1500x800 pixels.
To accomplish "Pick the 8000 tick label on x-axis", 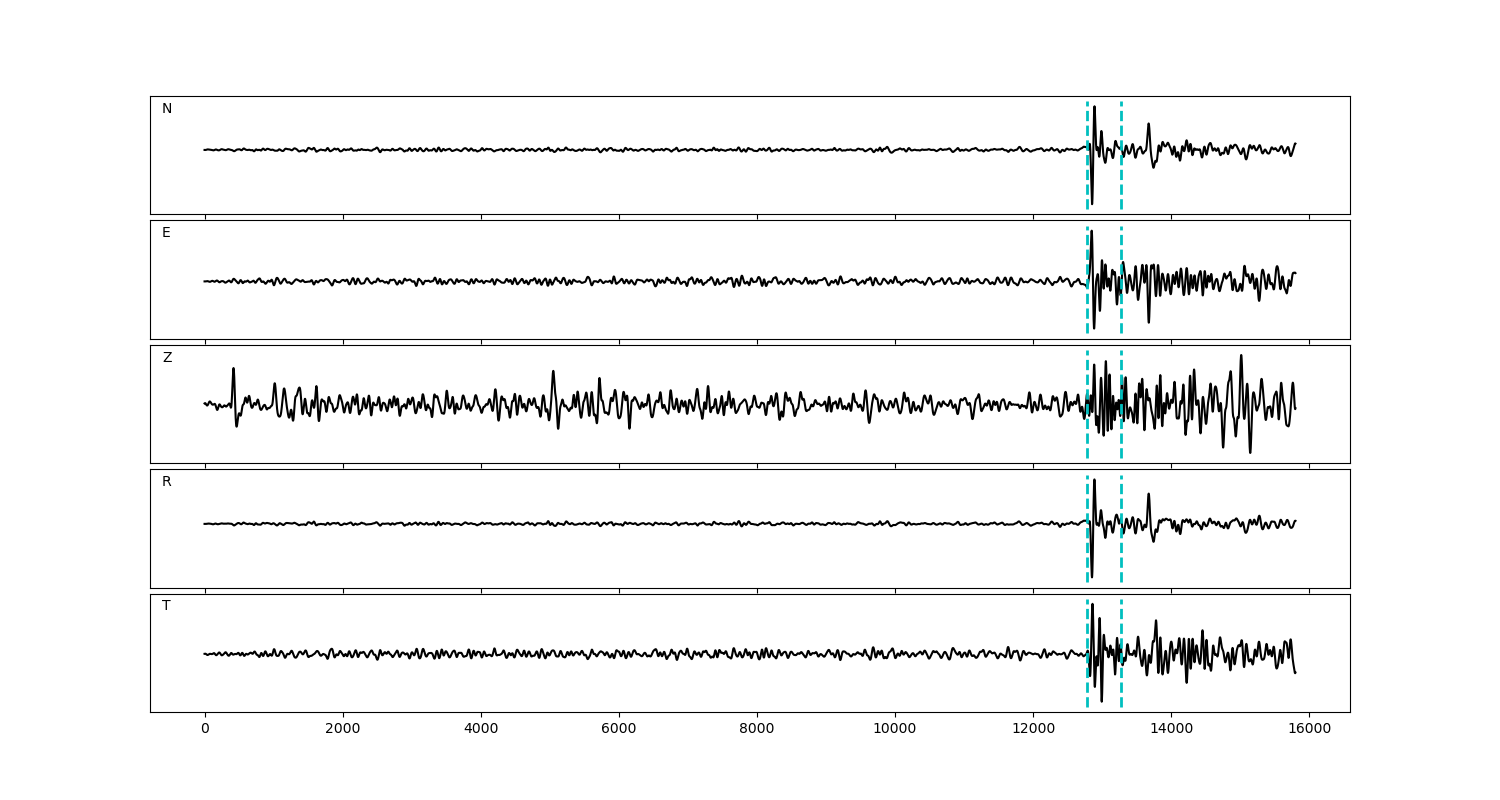I will (x=757, y=729).
